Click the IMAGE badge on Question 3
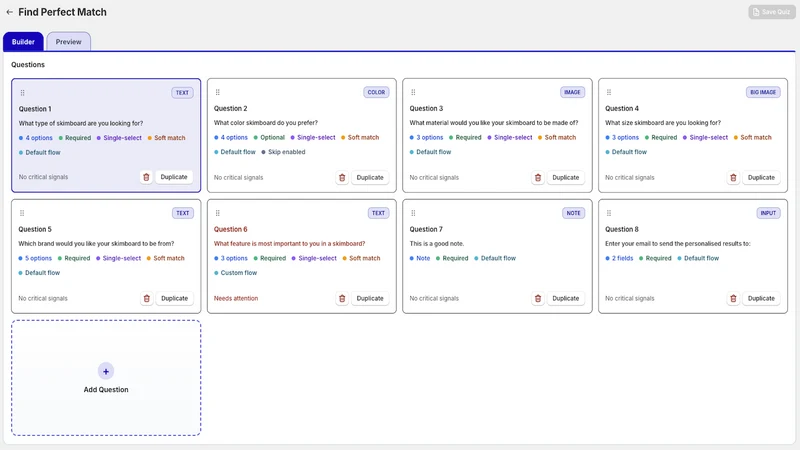Viewport: 800px width, 450px height. [x=572, y=92]
